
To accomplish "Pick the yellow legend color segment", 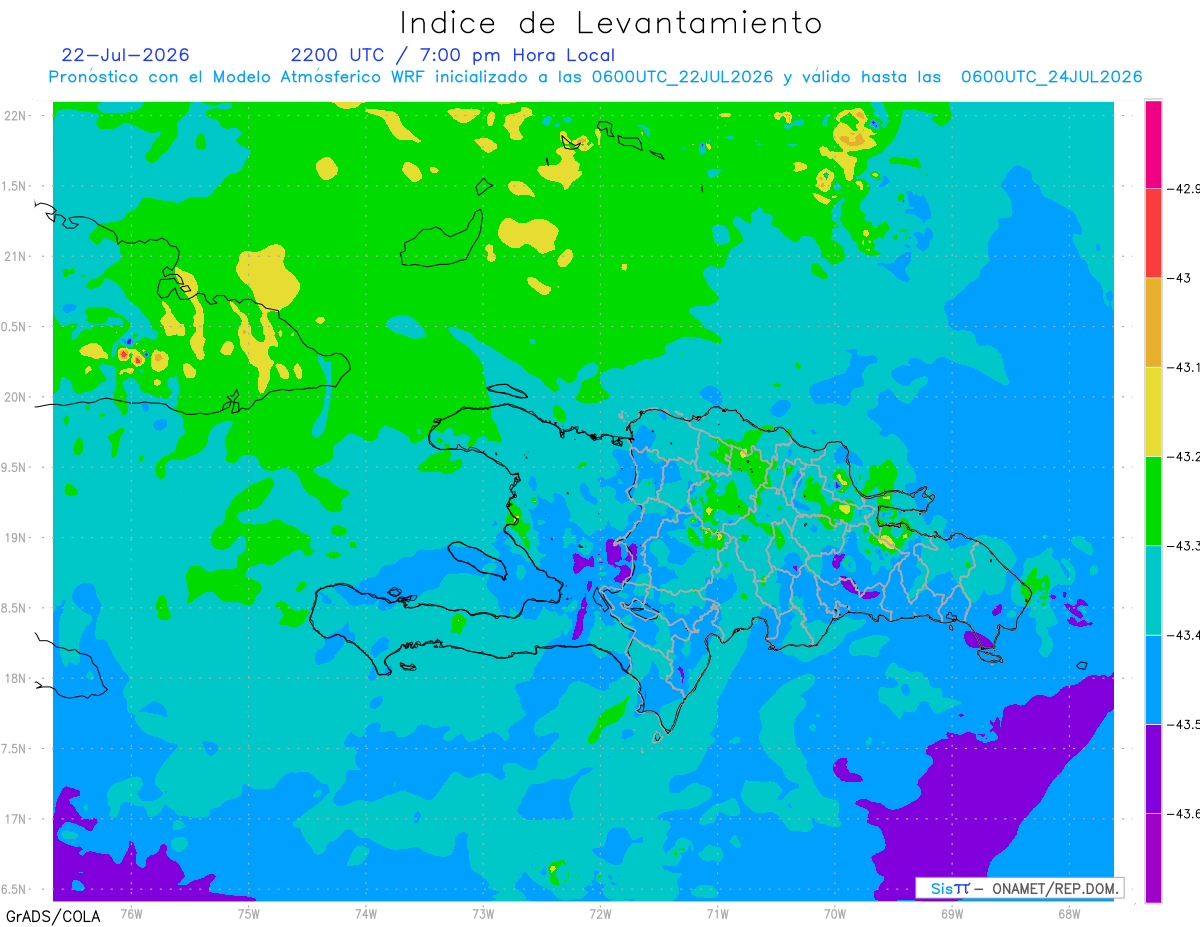I will [1153, 411].
